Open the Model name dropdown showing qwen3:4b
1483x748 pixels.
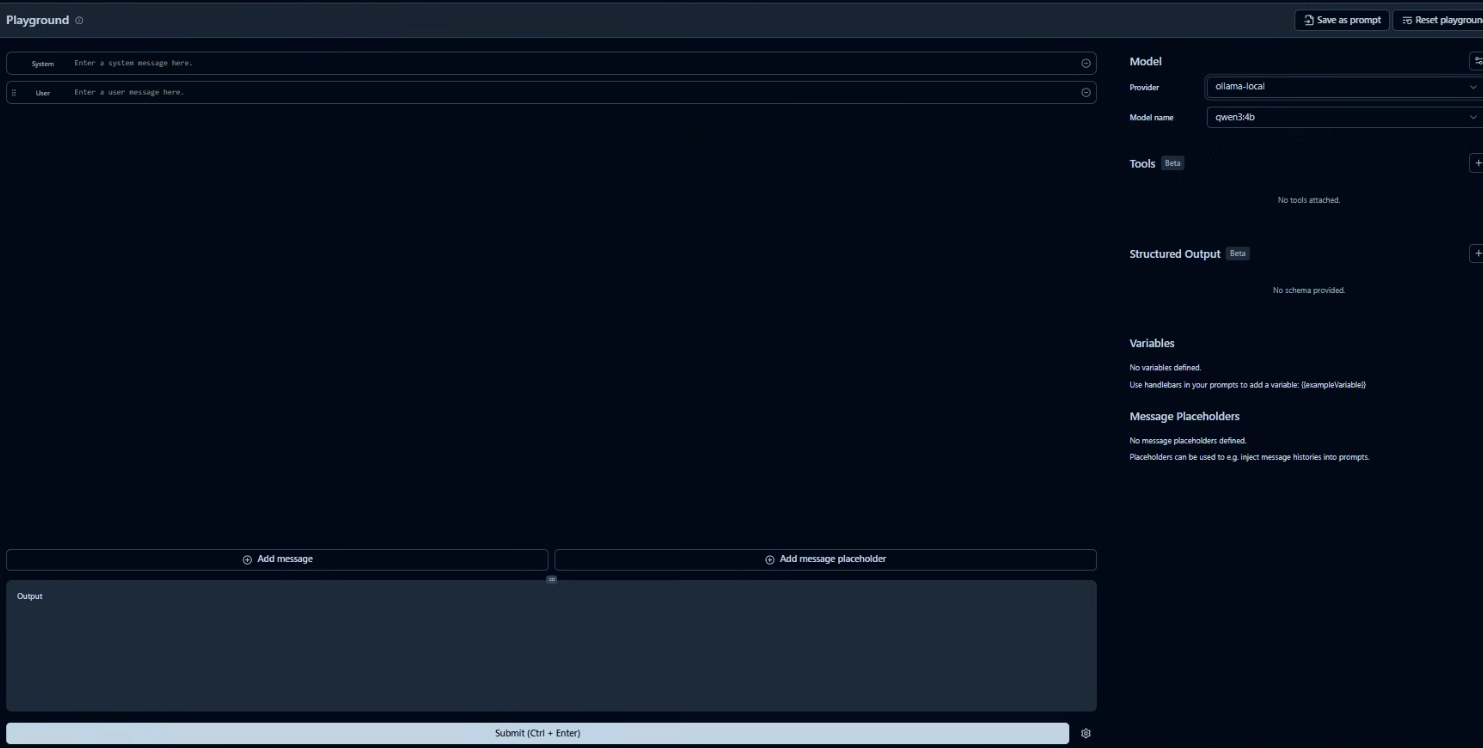[x=1343, y=117]
